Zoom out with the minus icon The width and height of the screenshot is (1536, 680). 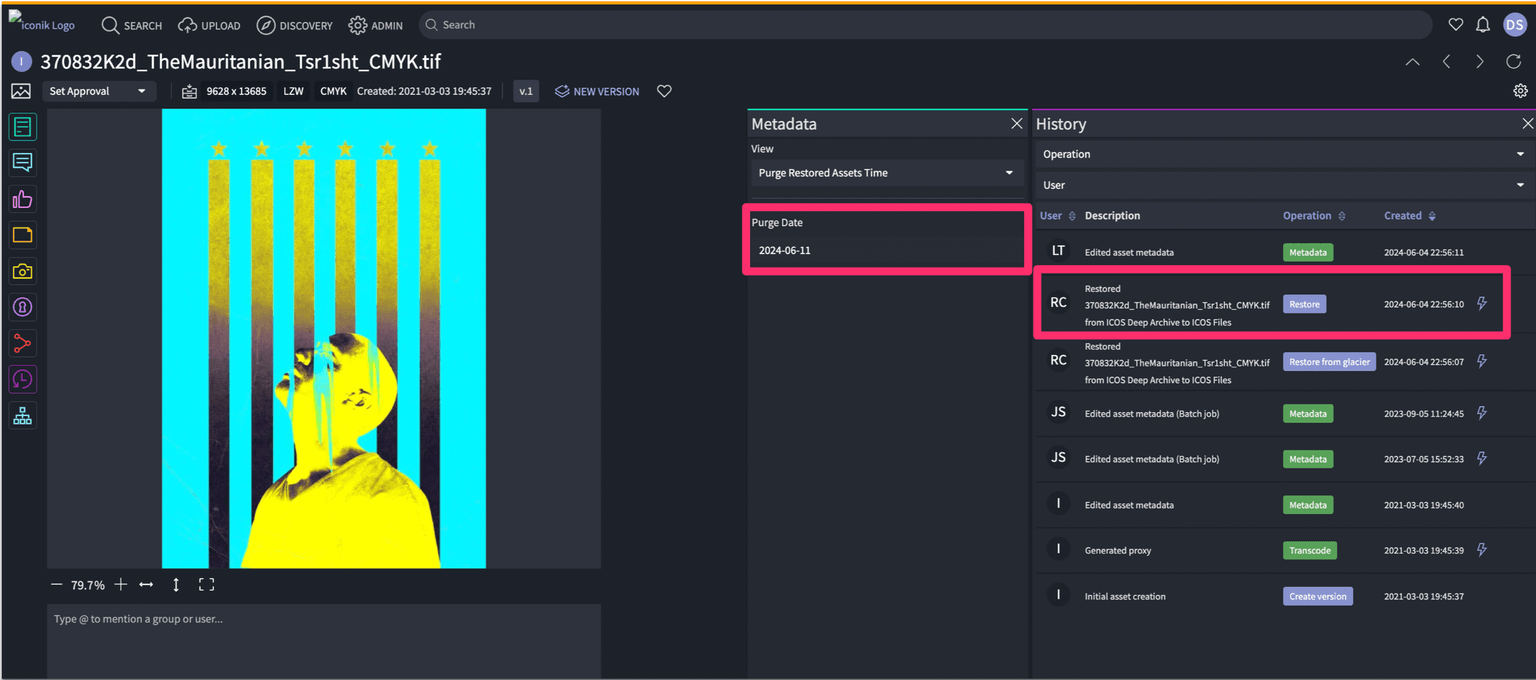(57, 585)
